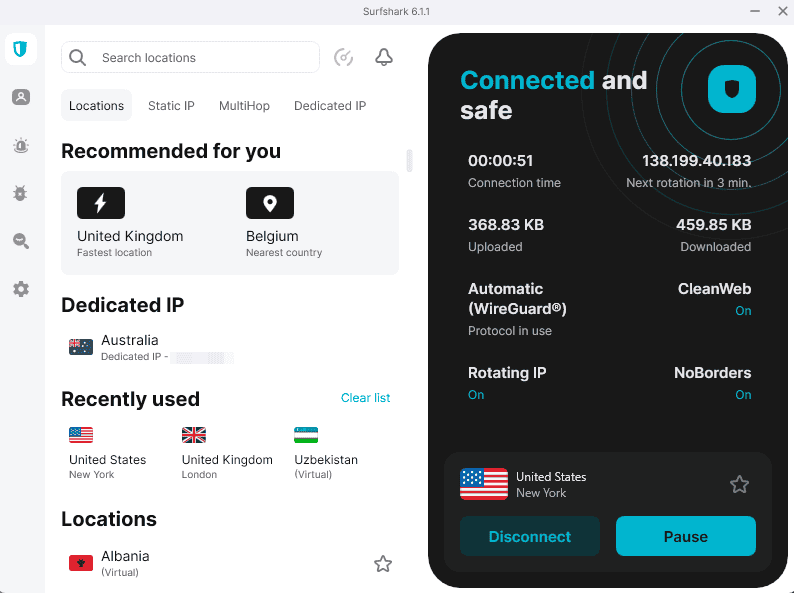794x593 pixels.
Task: Click the Clear list link
Action: tap(365, 398)
